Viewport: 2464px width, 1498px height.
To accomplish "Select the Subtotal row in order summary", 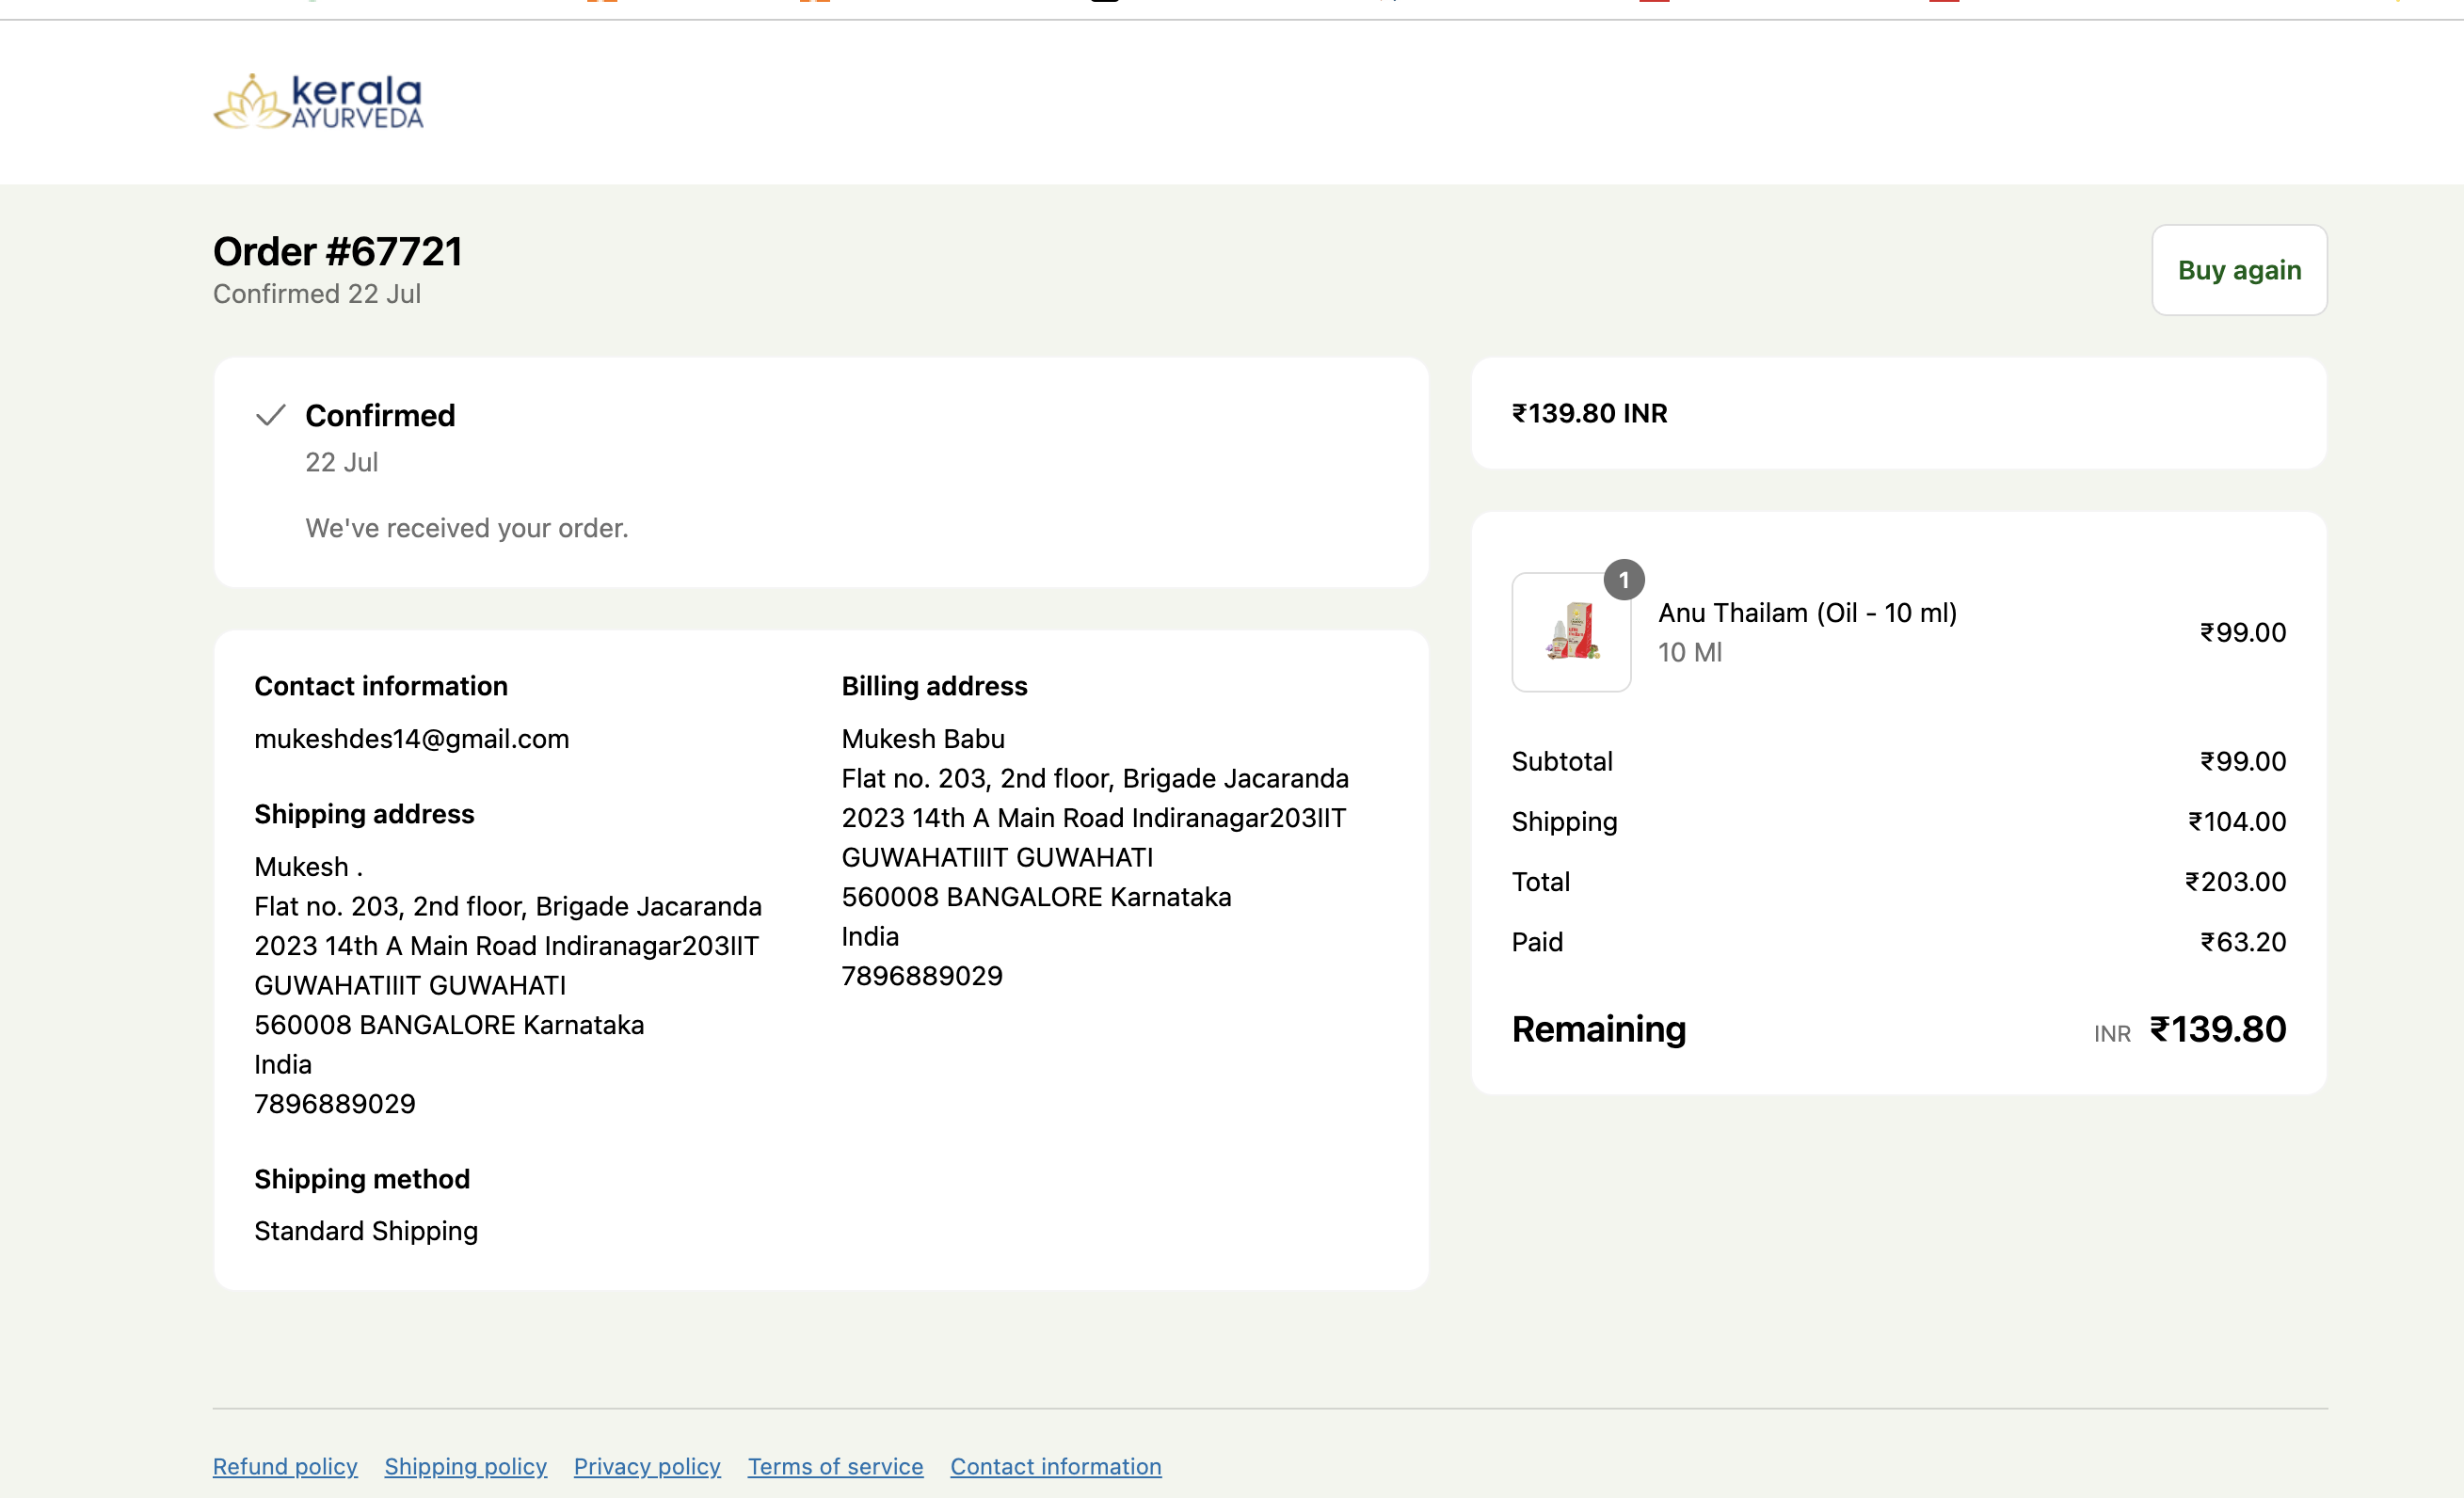I will point(1562,761).
